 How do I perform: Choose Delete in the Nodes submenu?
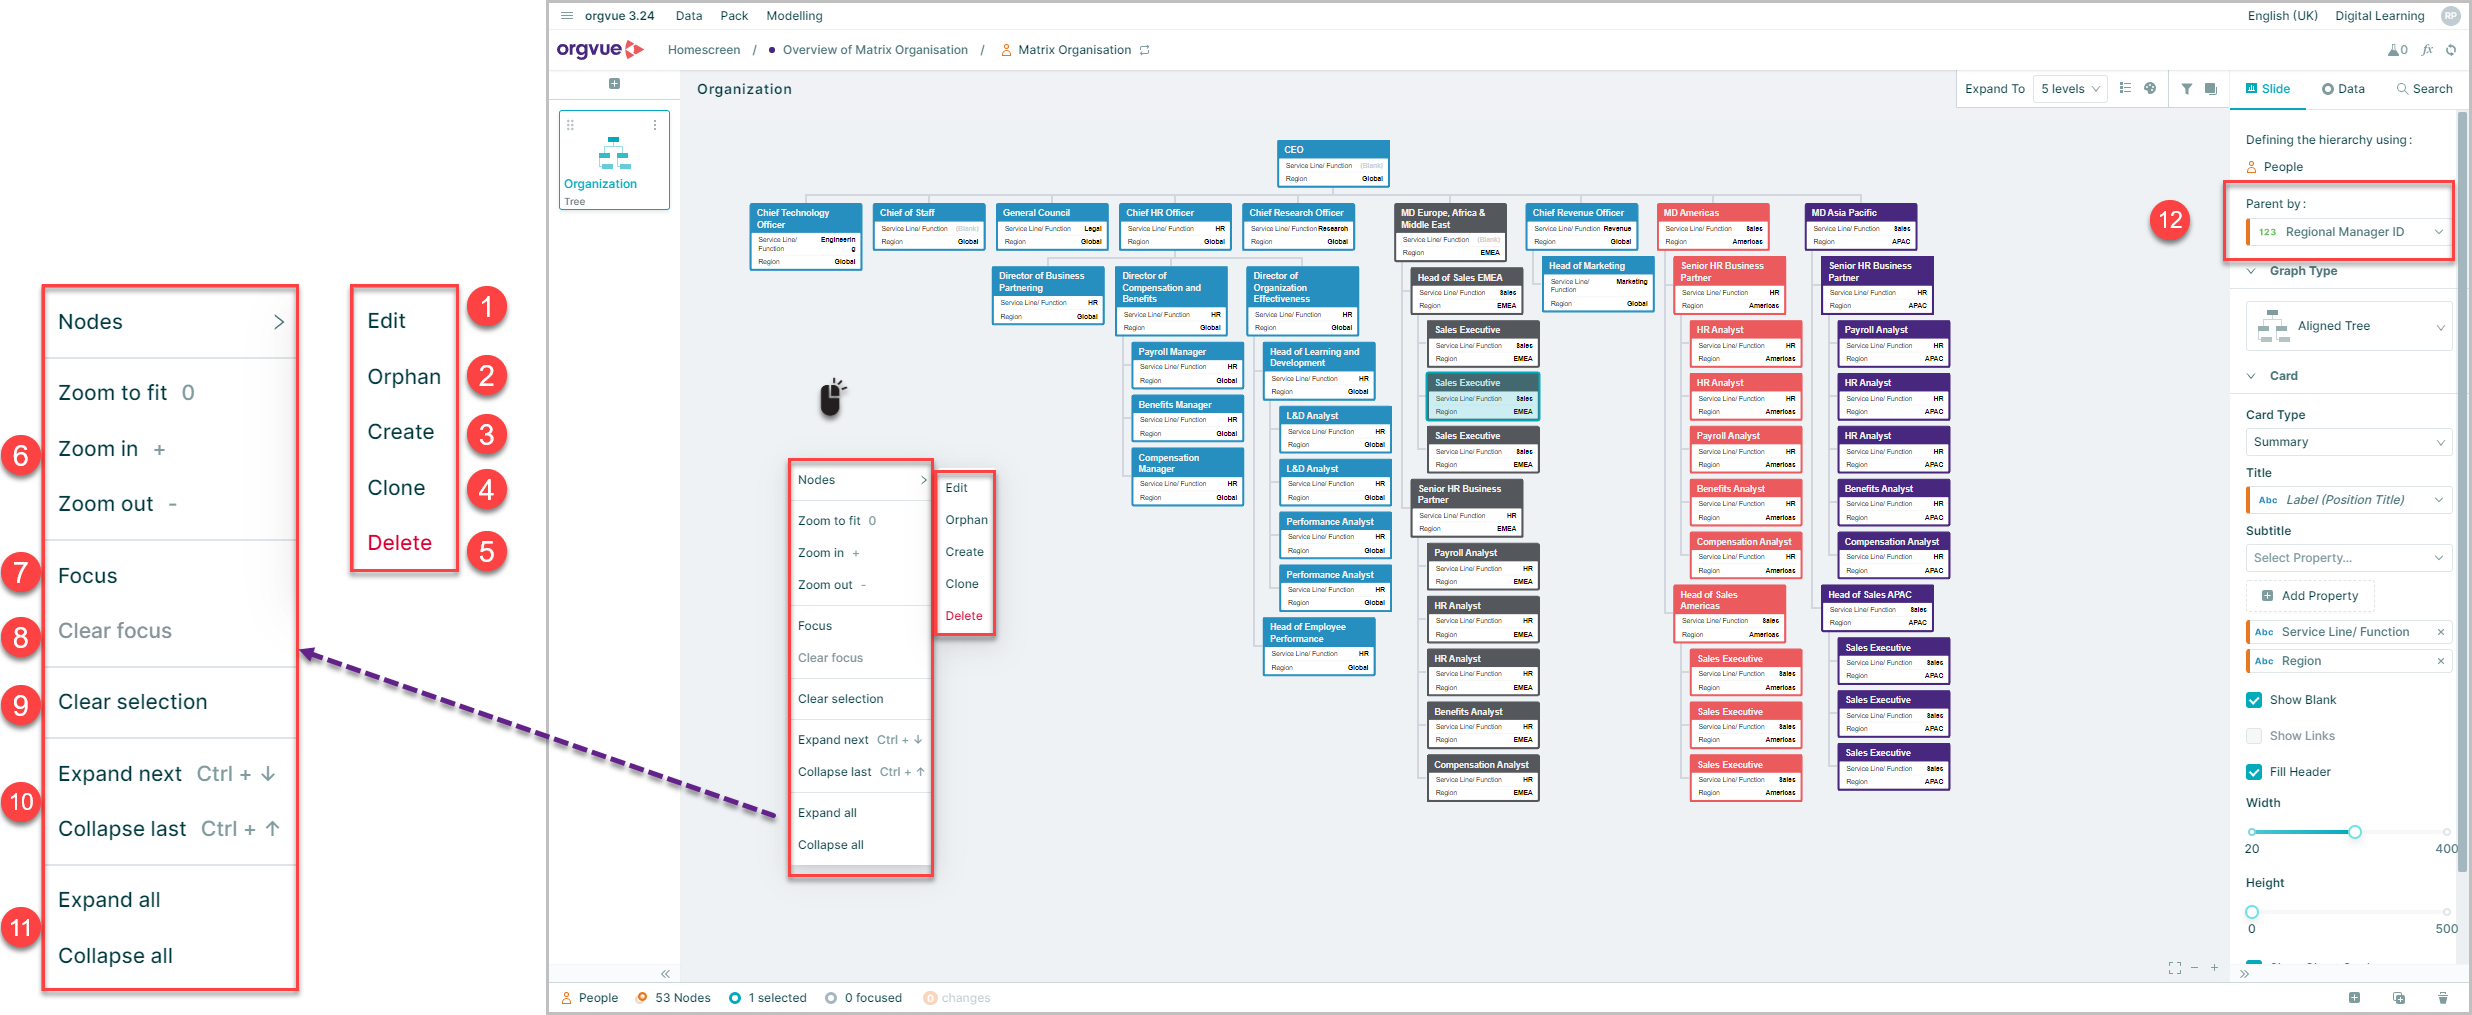(x=964, y=616)
